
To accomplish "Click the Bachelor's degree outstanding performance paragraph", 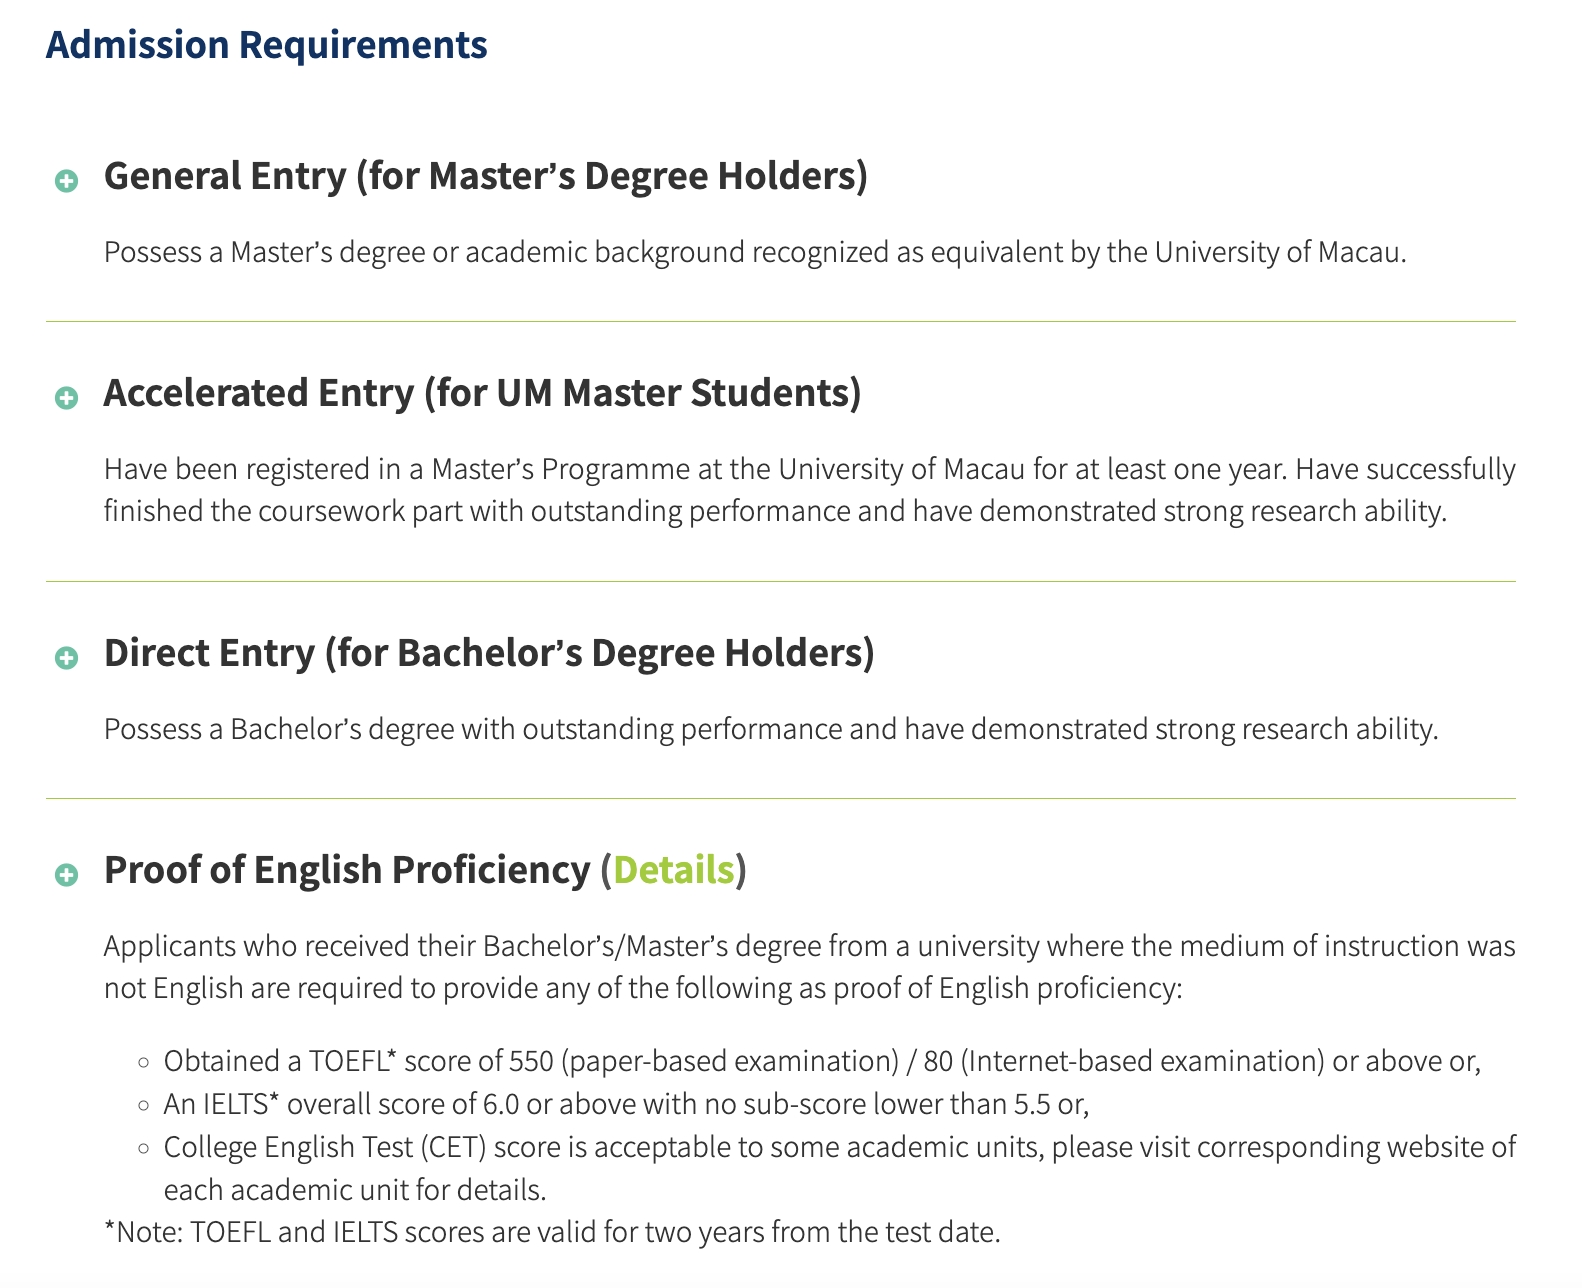I will coord(770,729).
